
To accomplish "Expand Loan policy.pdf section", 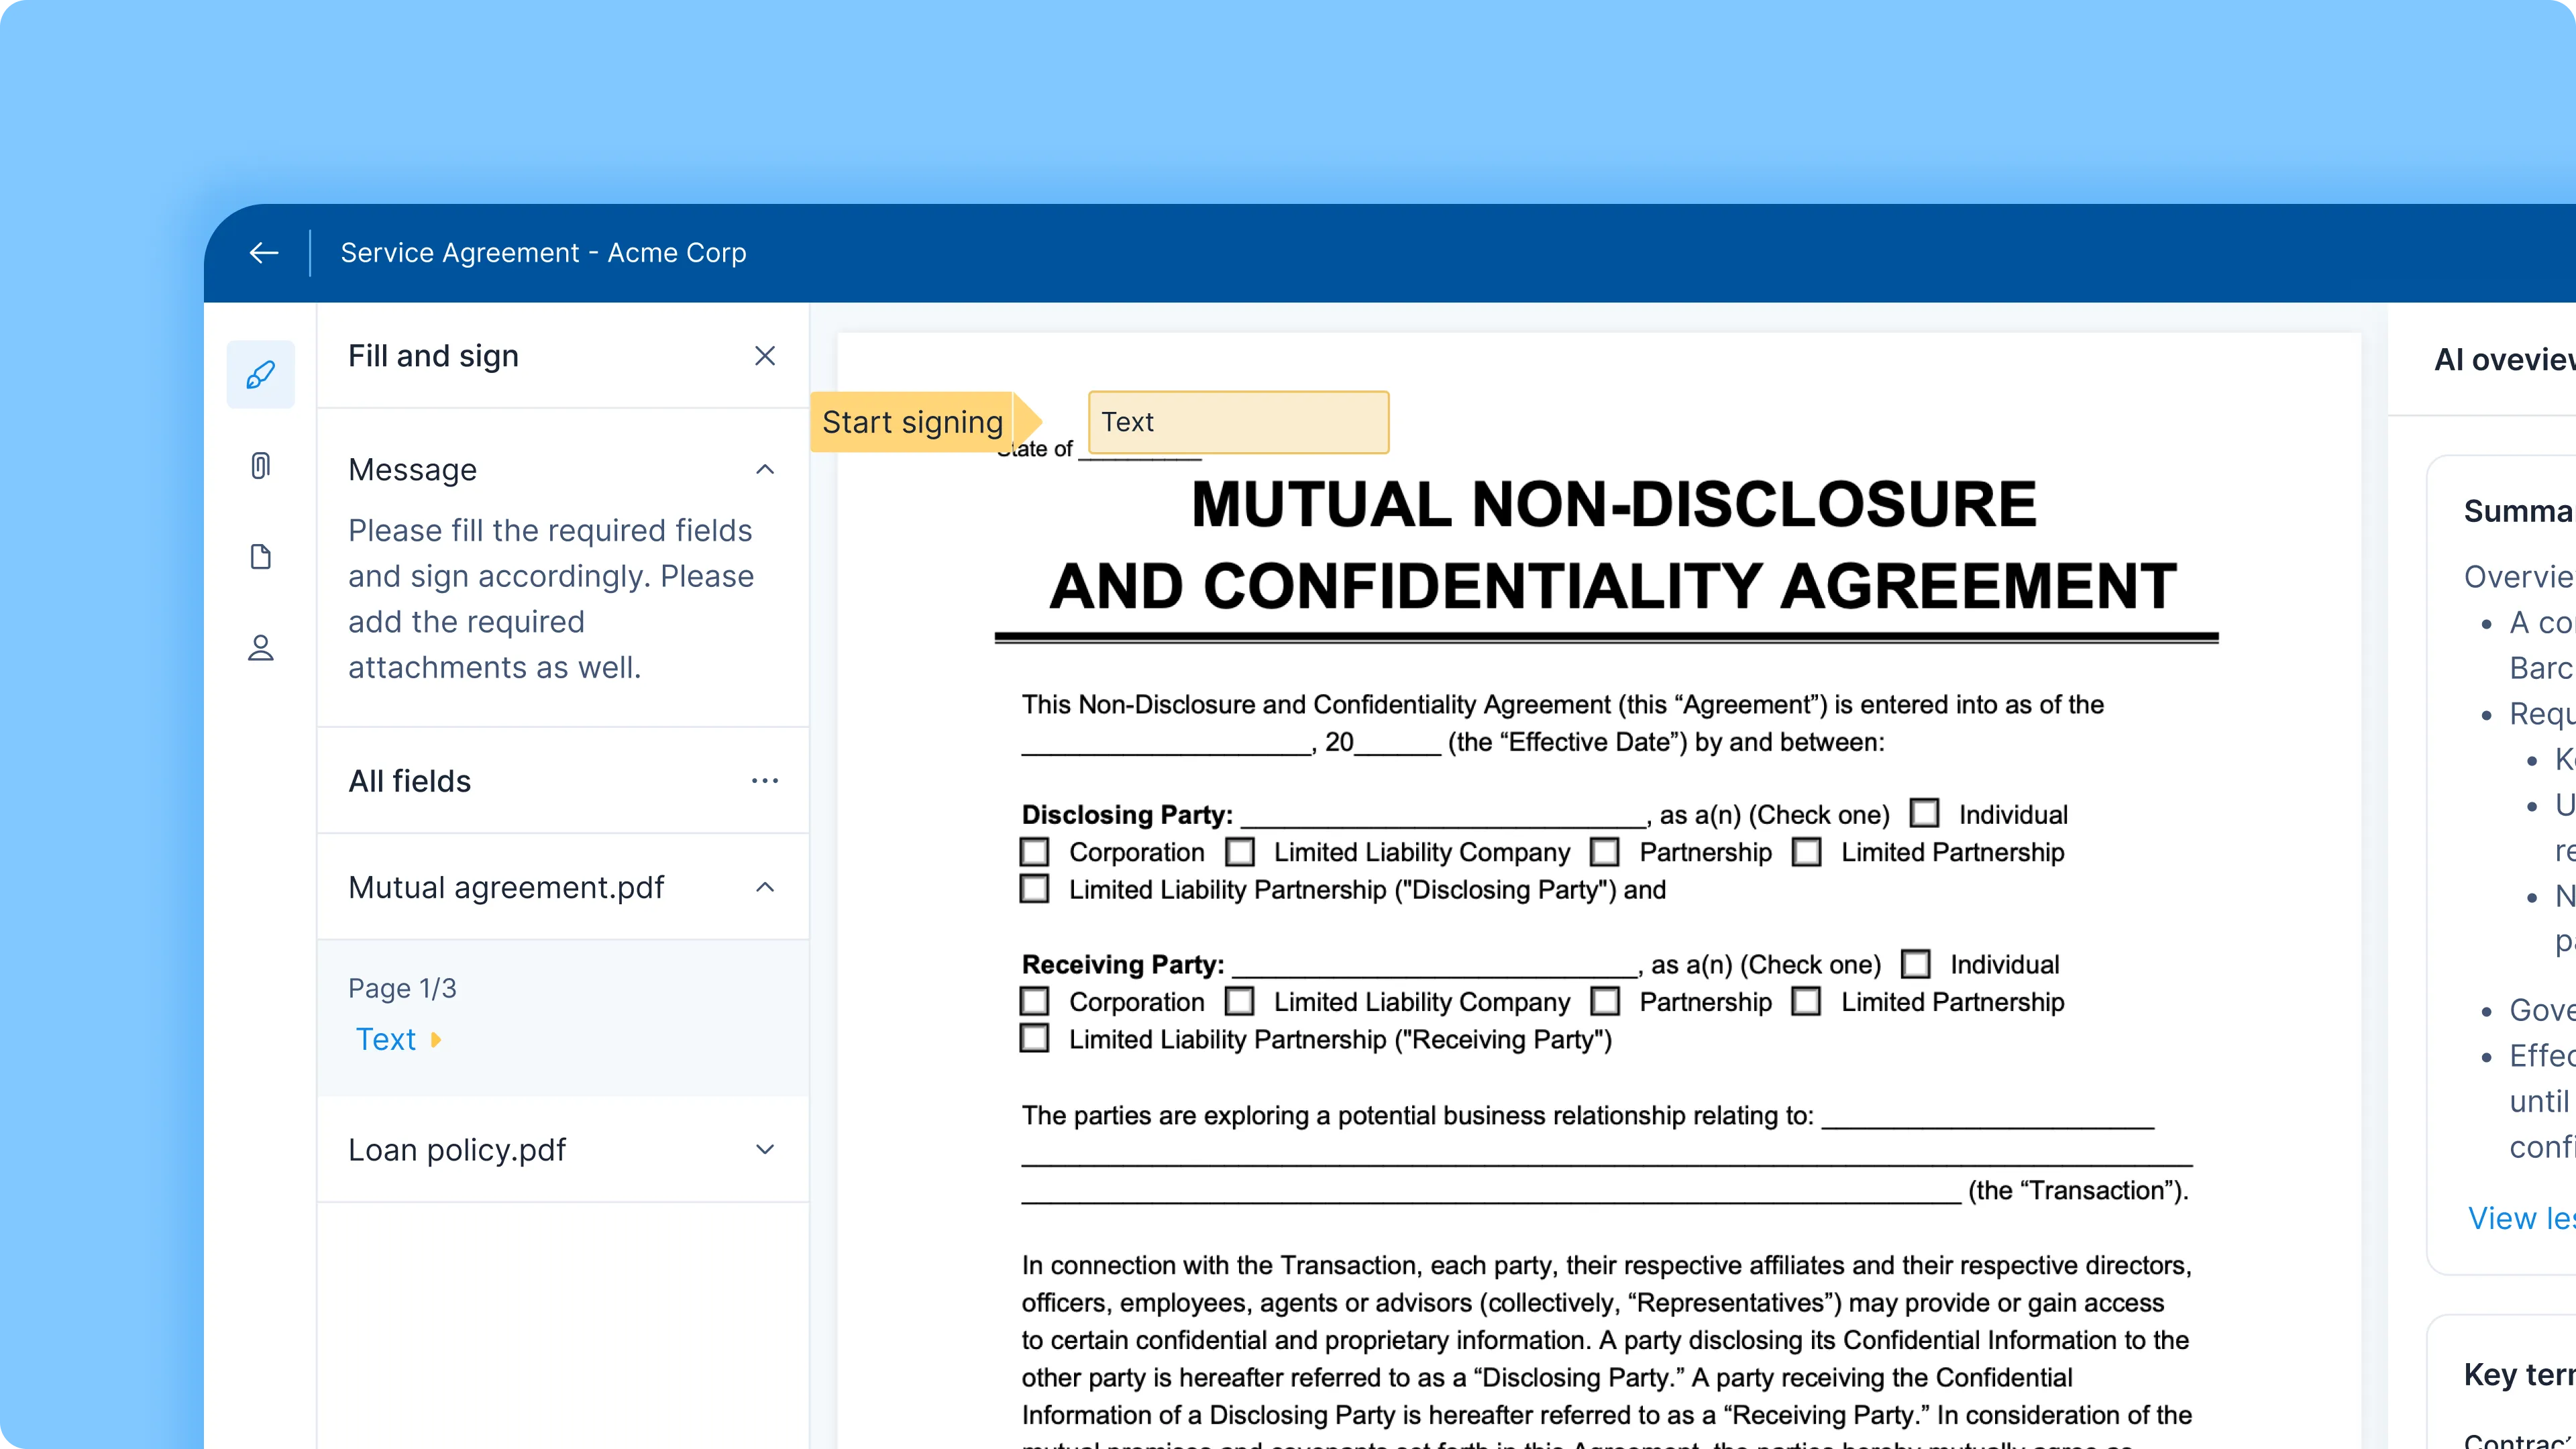I will 765,1150.
